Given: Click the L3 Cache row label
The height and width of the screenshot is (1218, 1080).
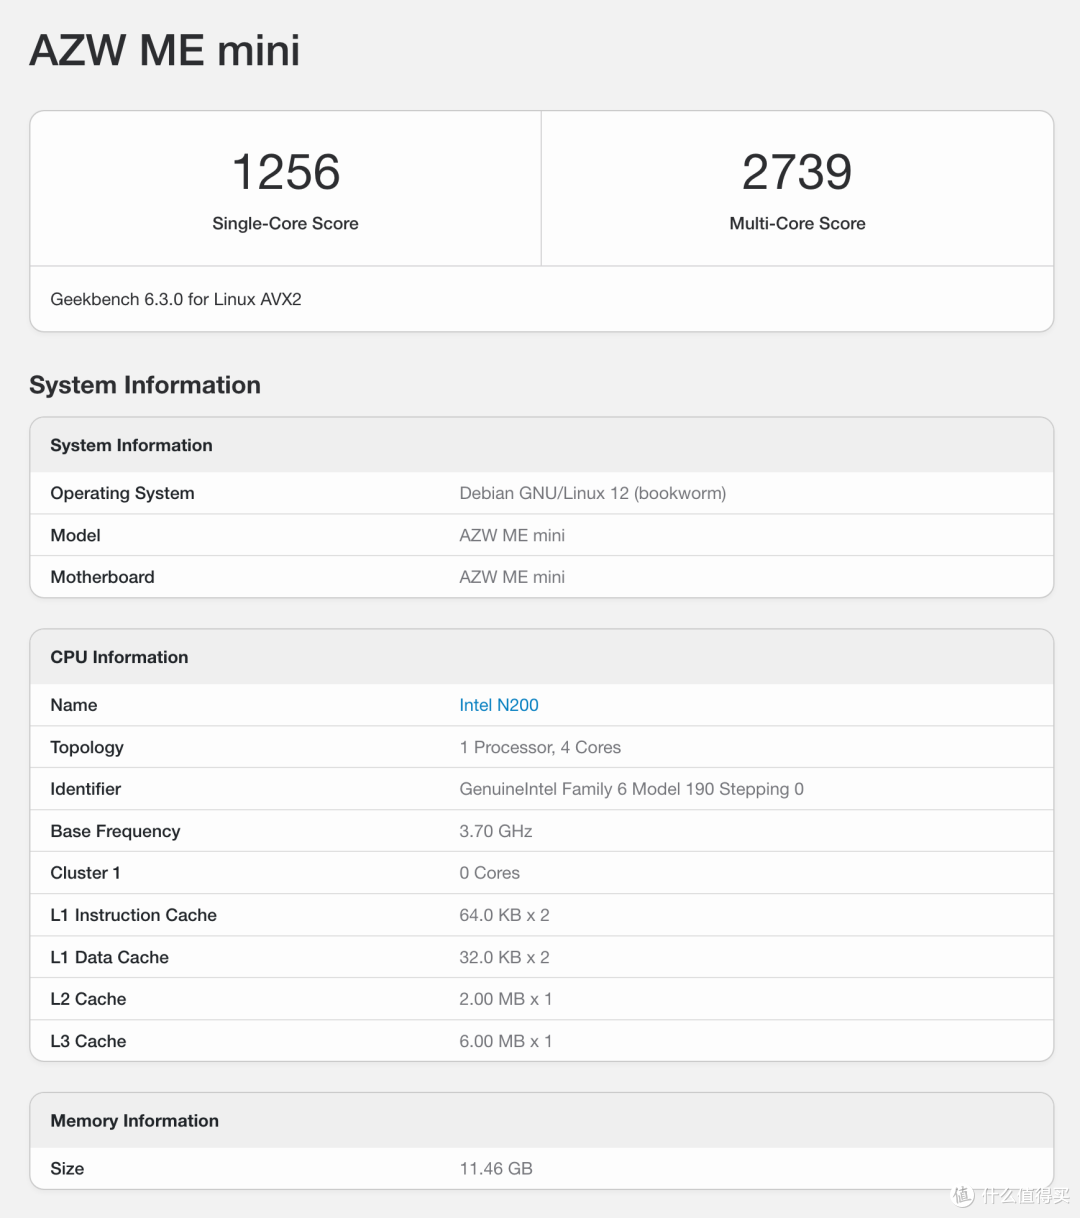Looking at the screenshot, I should point(88,1041).
